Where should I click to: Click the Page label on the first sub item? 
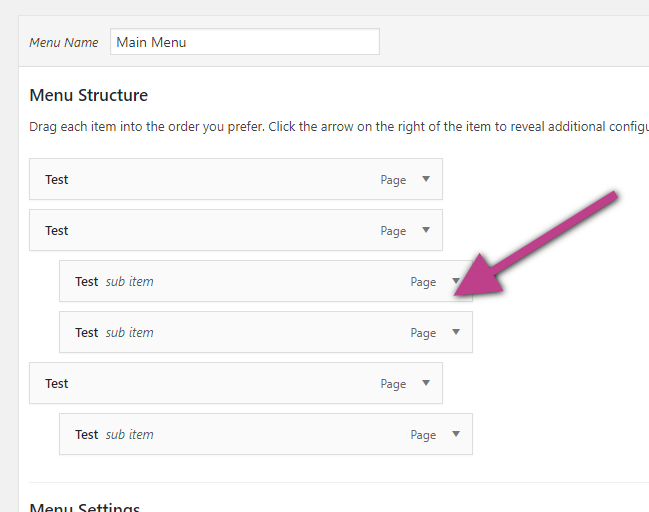[x=423, y=282]
